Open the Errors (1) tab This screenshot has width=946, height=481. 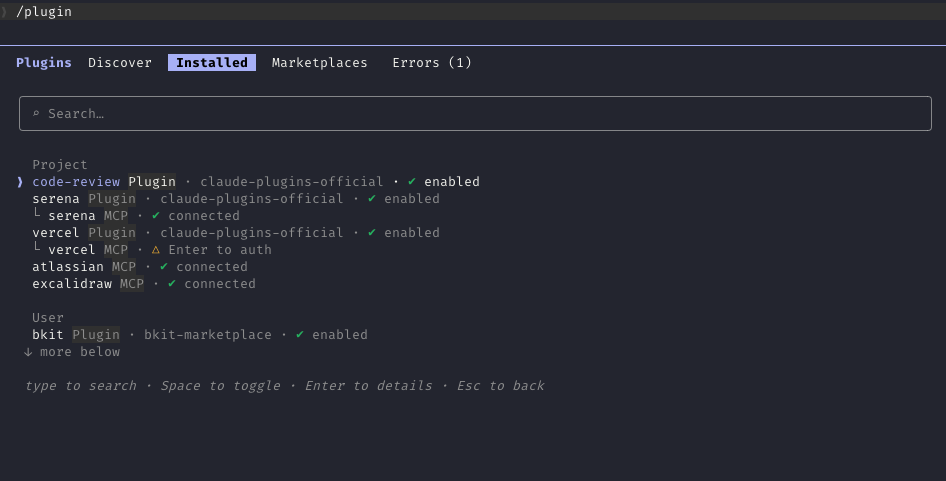pyautogui.click(x=431, y=63)
